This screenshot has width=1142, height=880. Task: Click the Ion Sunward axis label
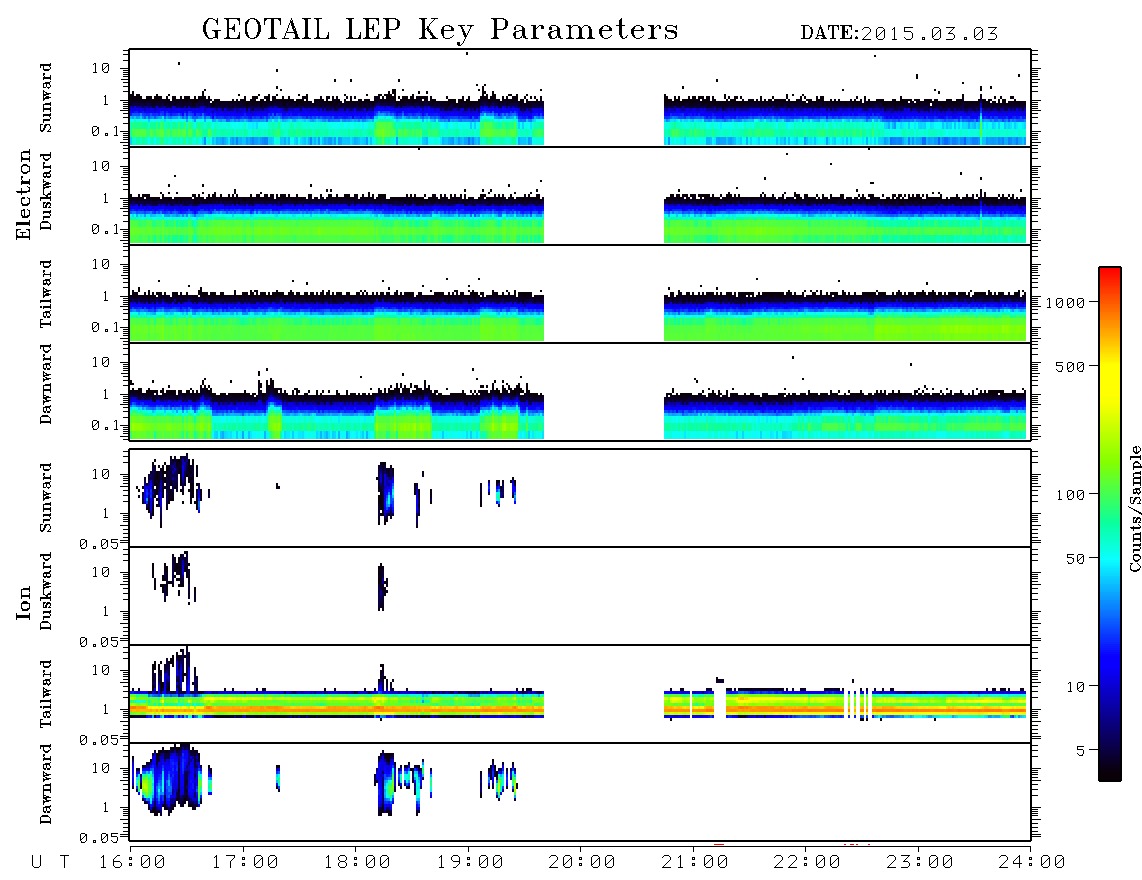(45, 498)
